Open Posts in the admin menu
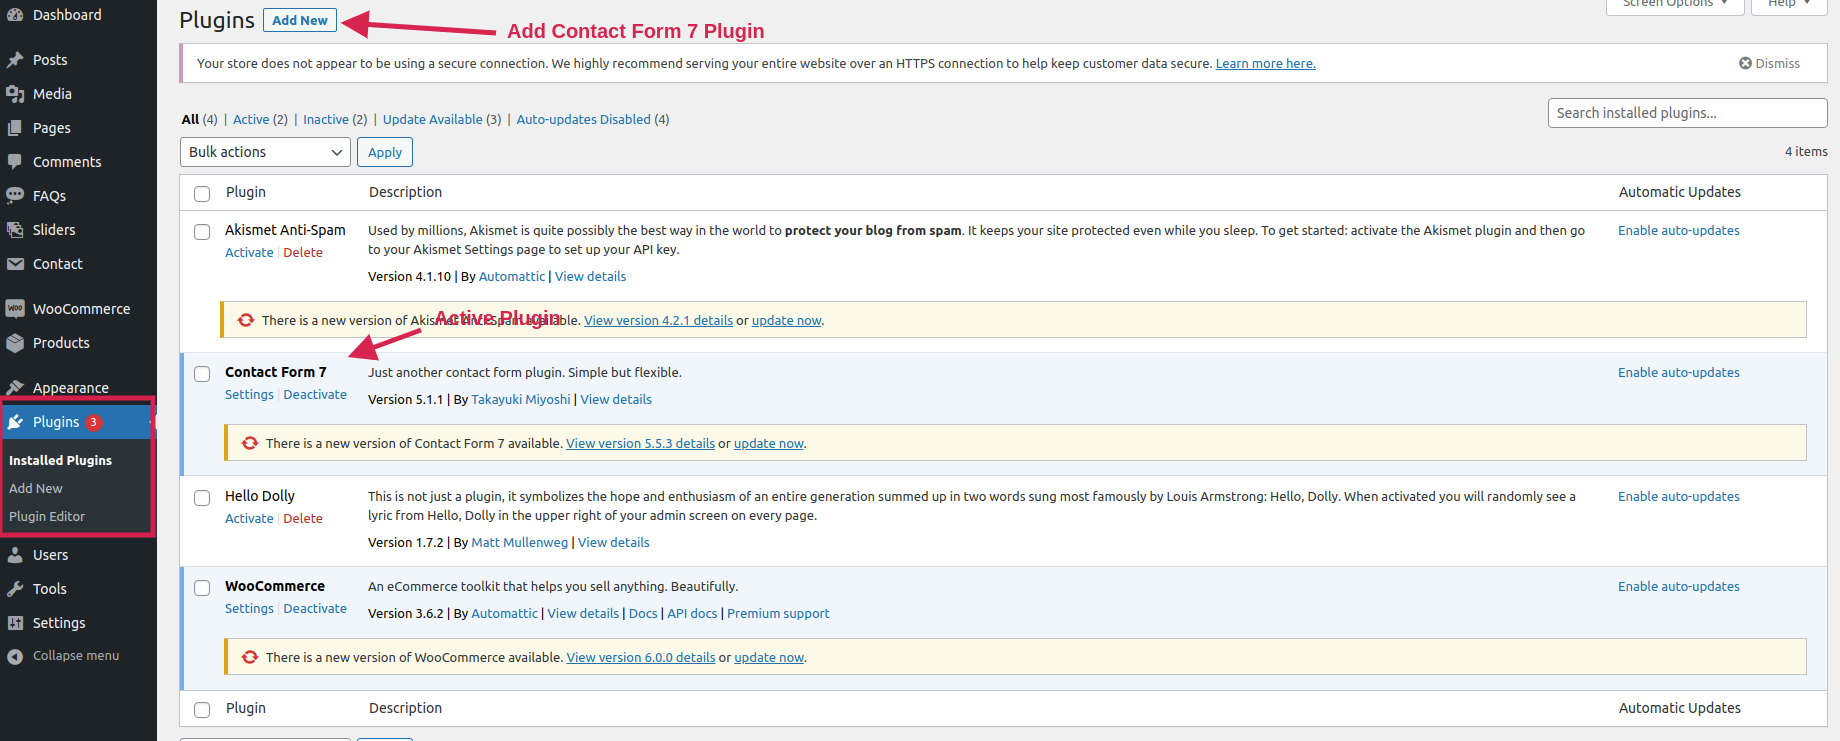This screenshot has height=741, width=1840. (x=50, y=60)
